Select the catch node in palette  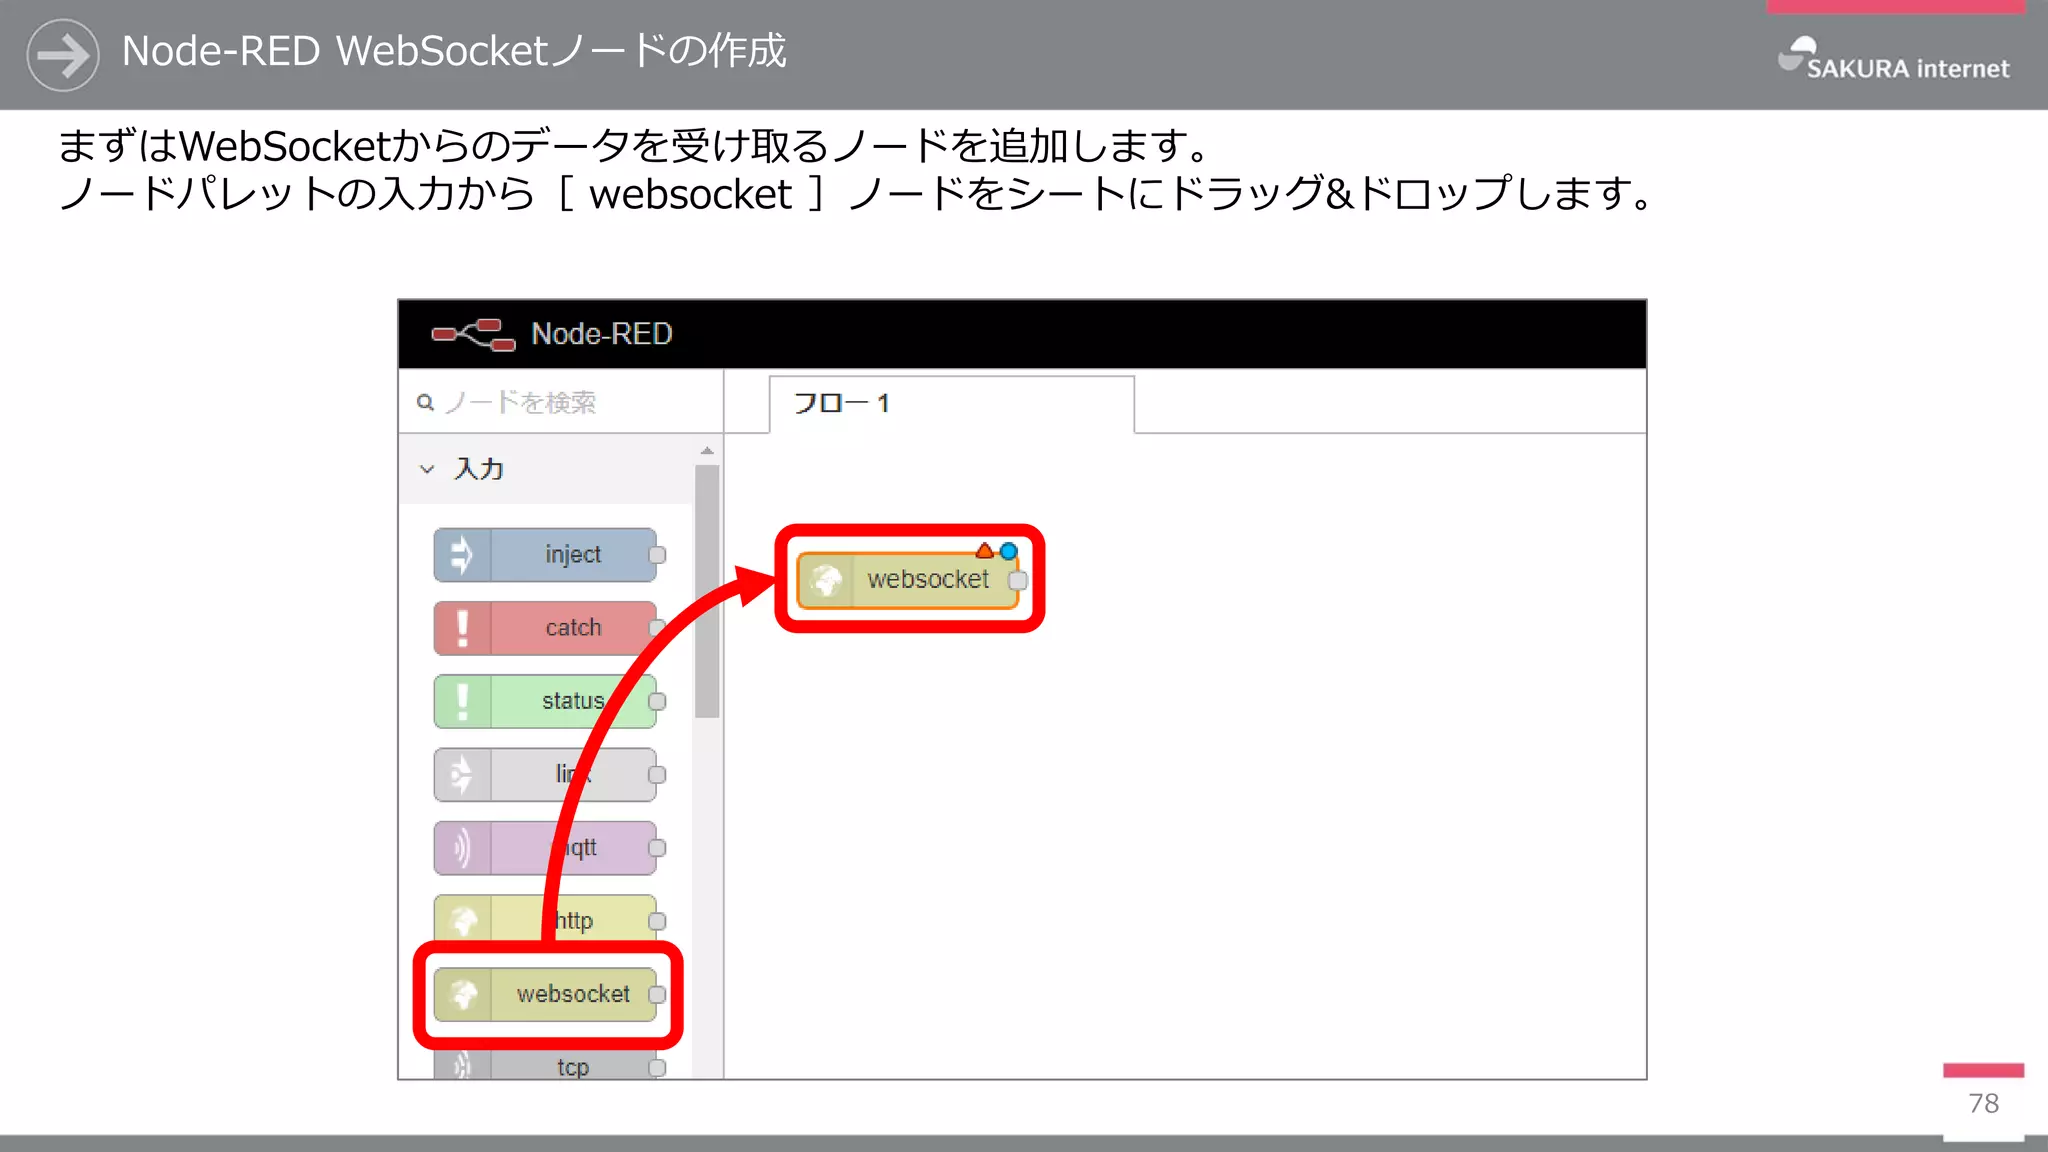545,628
